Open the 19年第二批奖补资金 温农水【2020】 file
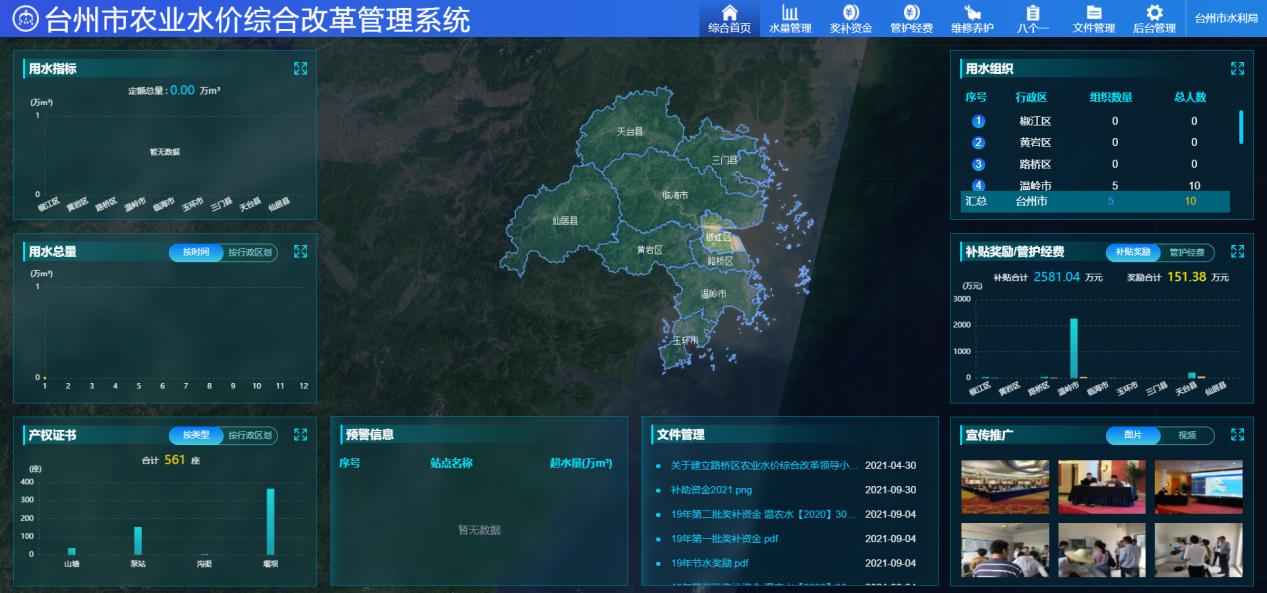 click(x=764, y=514)
